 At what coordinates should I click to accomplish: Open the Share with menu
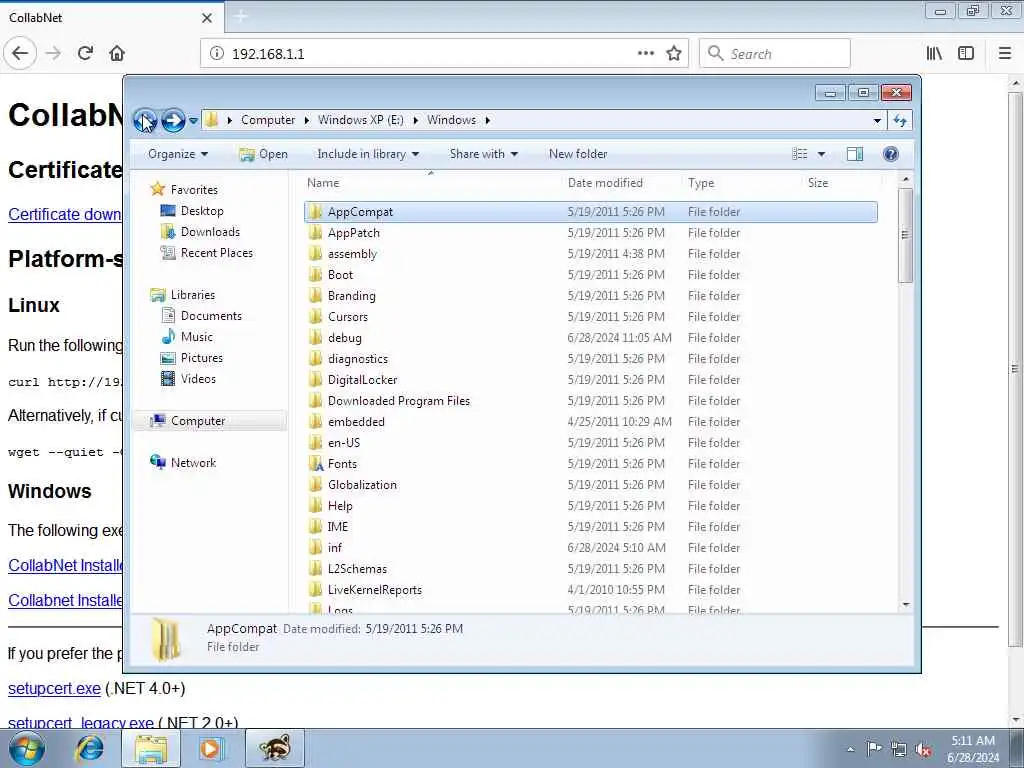pyautogui.click(x=483, y=154)
